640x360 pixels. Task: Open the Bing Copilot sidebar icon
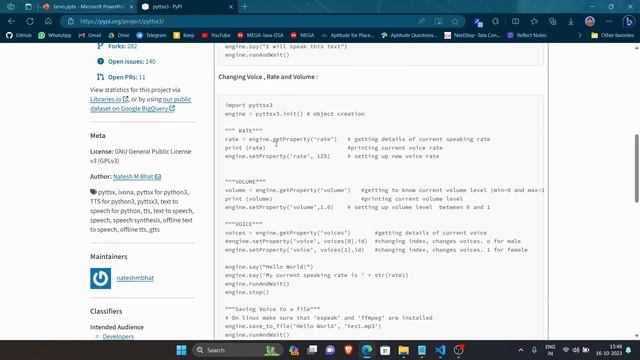[x=629, y=21]
